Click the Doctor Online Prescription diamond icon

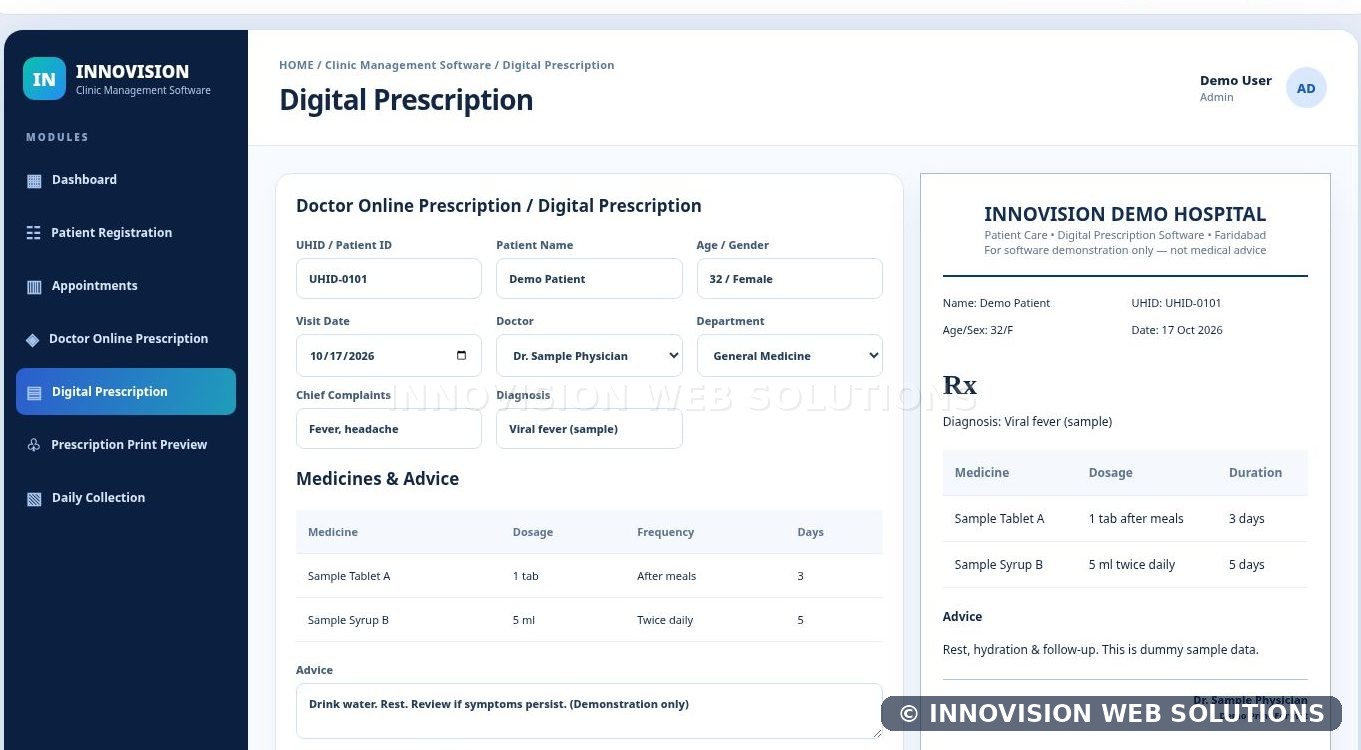(32, 340)
